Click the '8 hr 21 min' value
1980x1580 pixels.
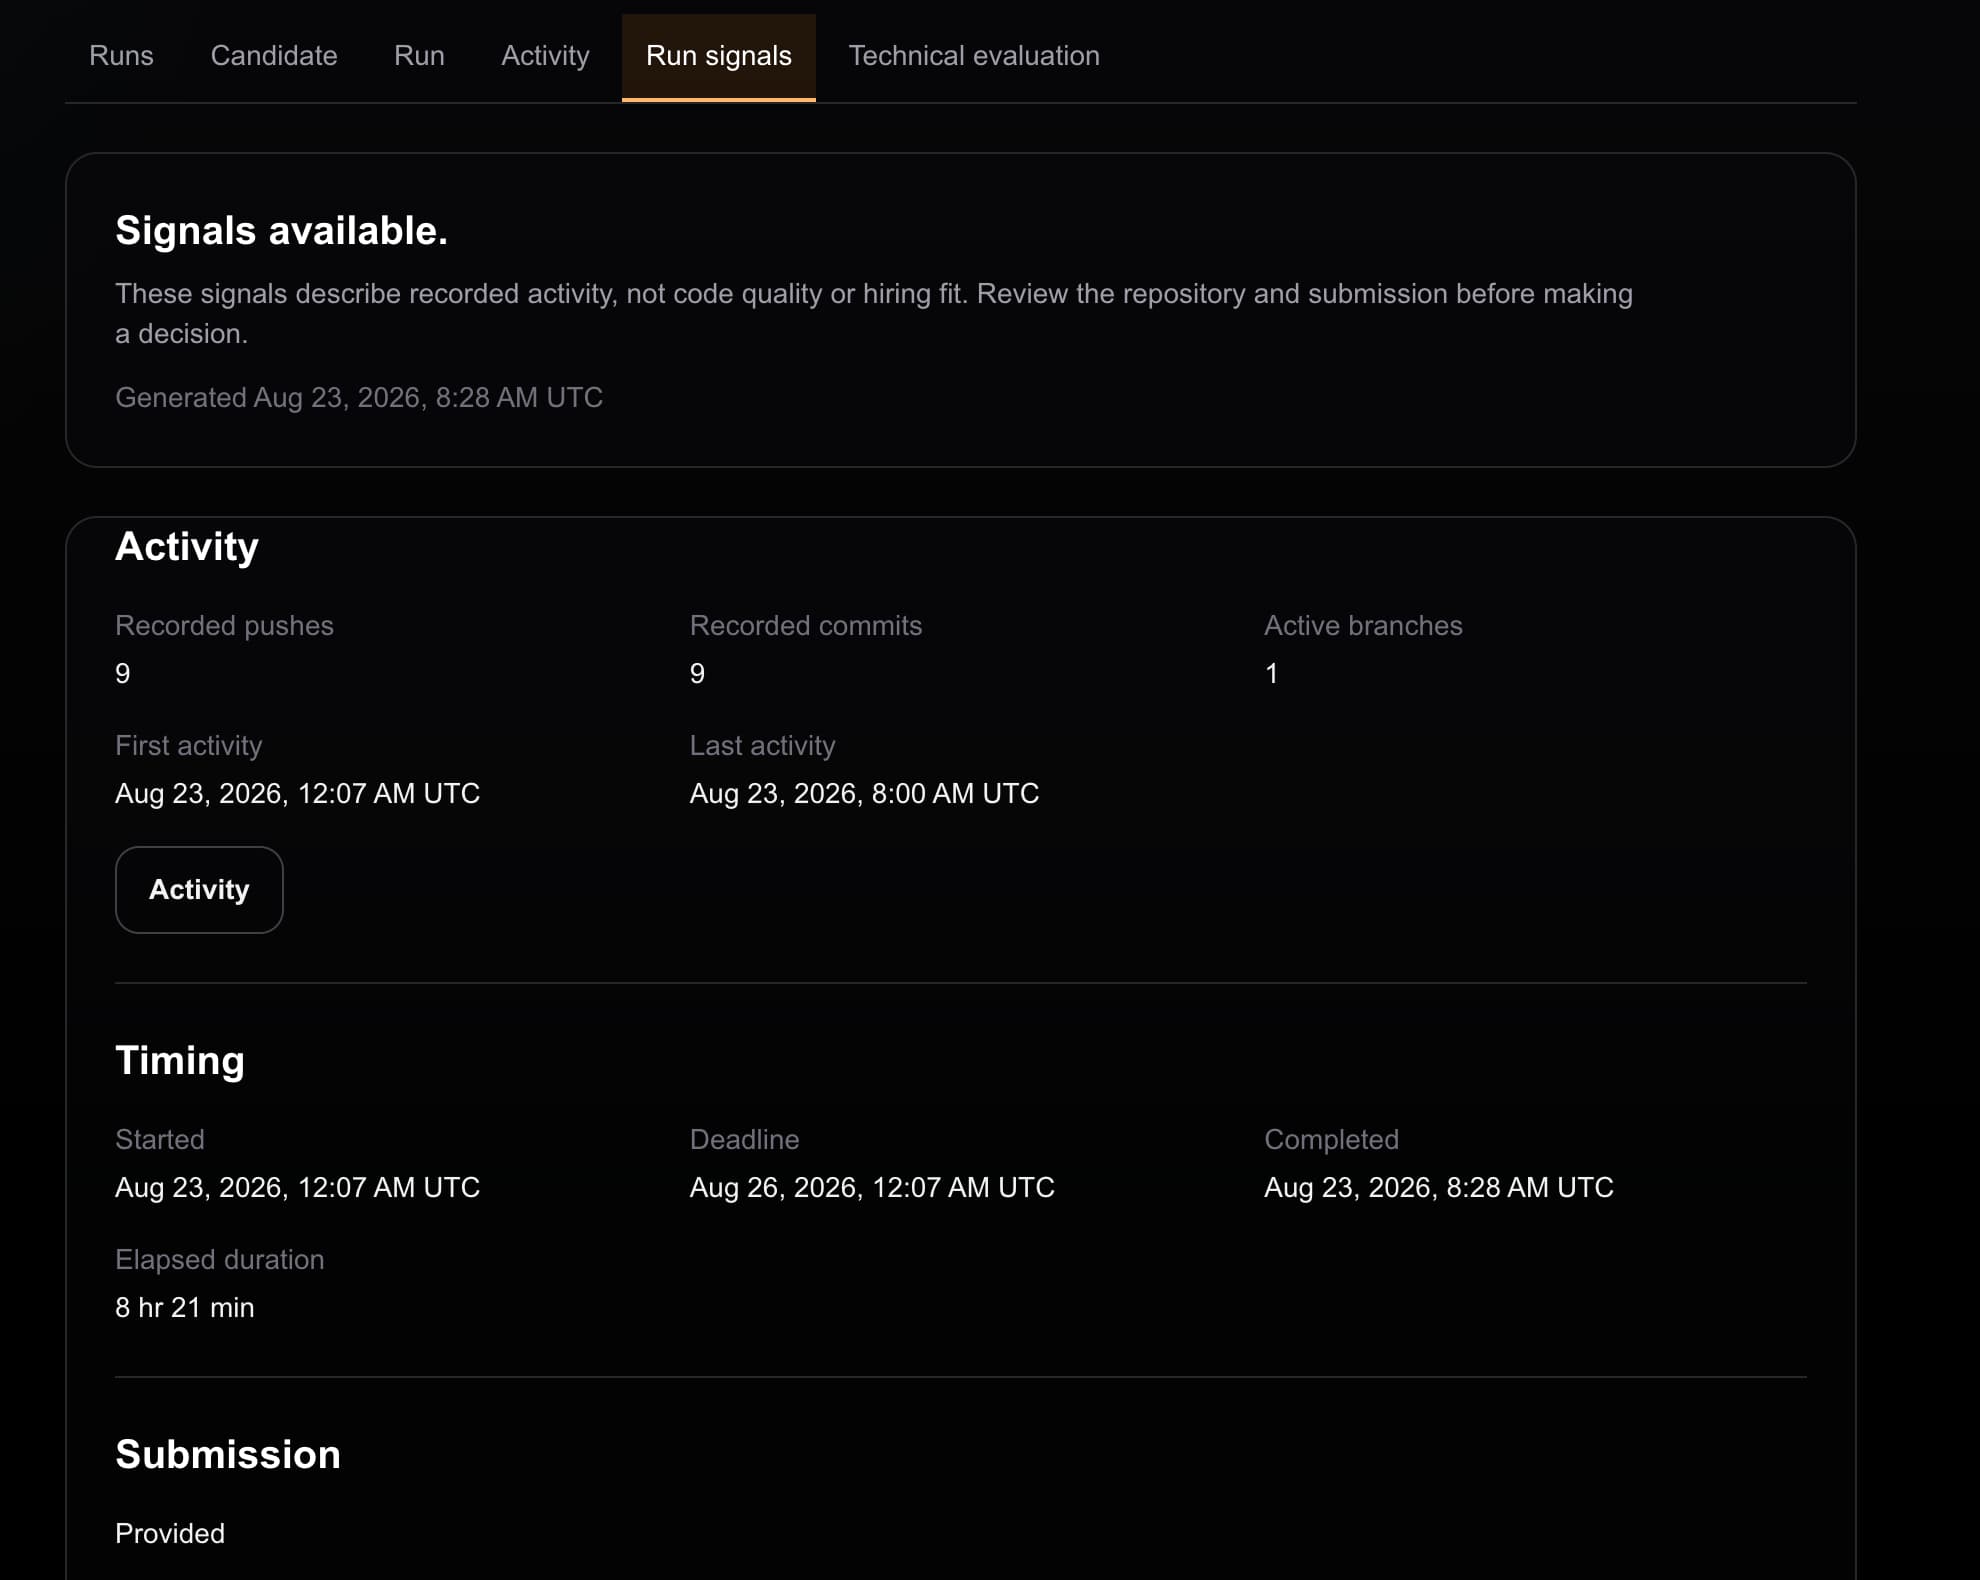(x=185, y=1307)
